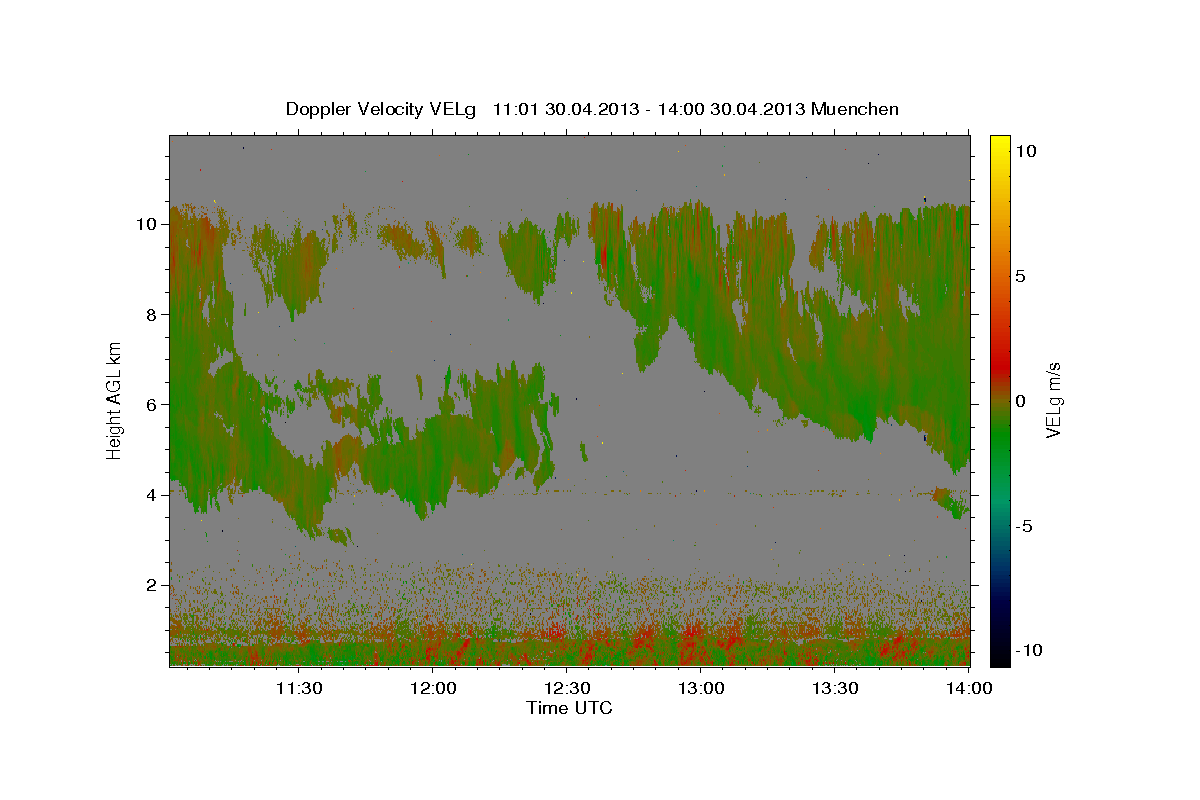Click the height axis label 2
Viewport: 1200px width, 800px height.
point(152,584)
